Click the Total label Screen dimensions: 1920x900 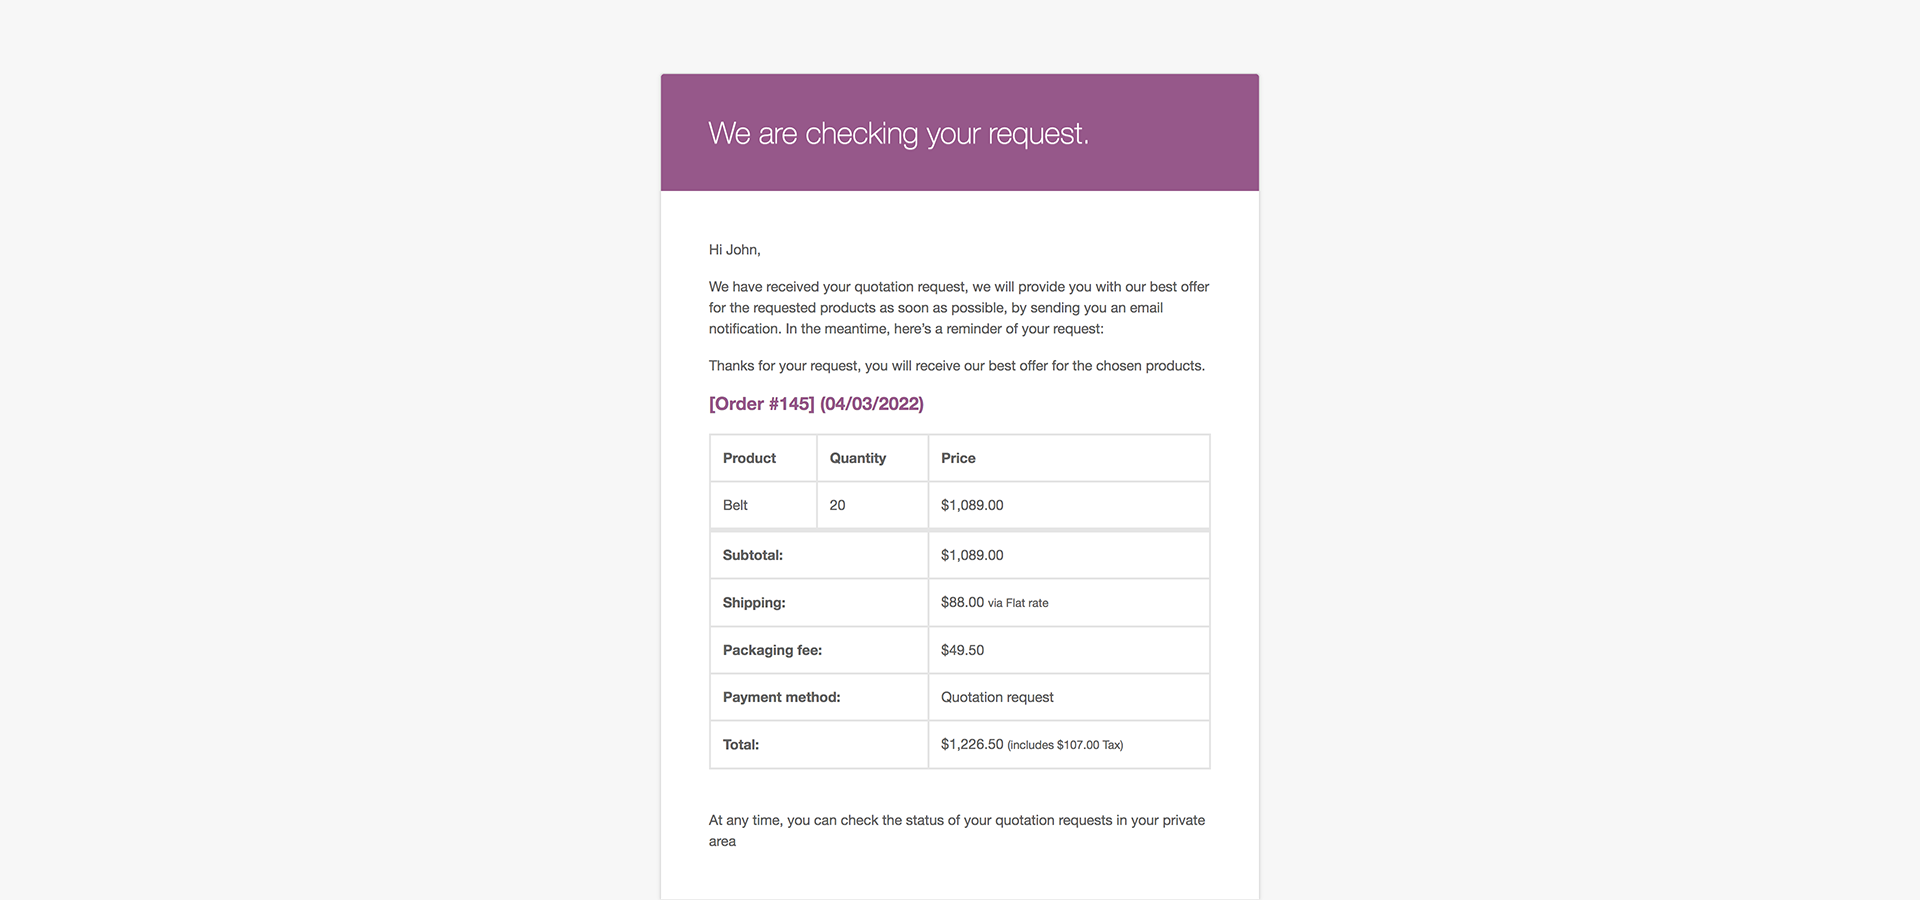coord(741,745)
